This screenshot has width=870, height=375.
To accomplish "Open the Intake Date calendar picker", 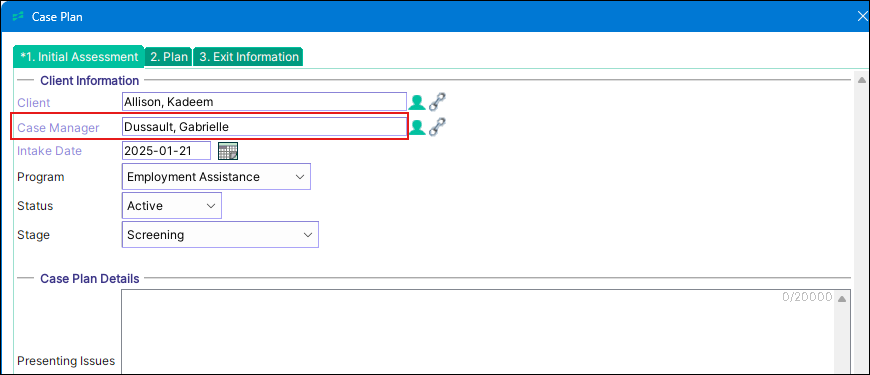I will point(227,151).
